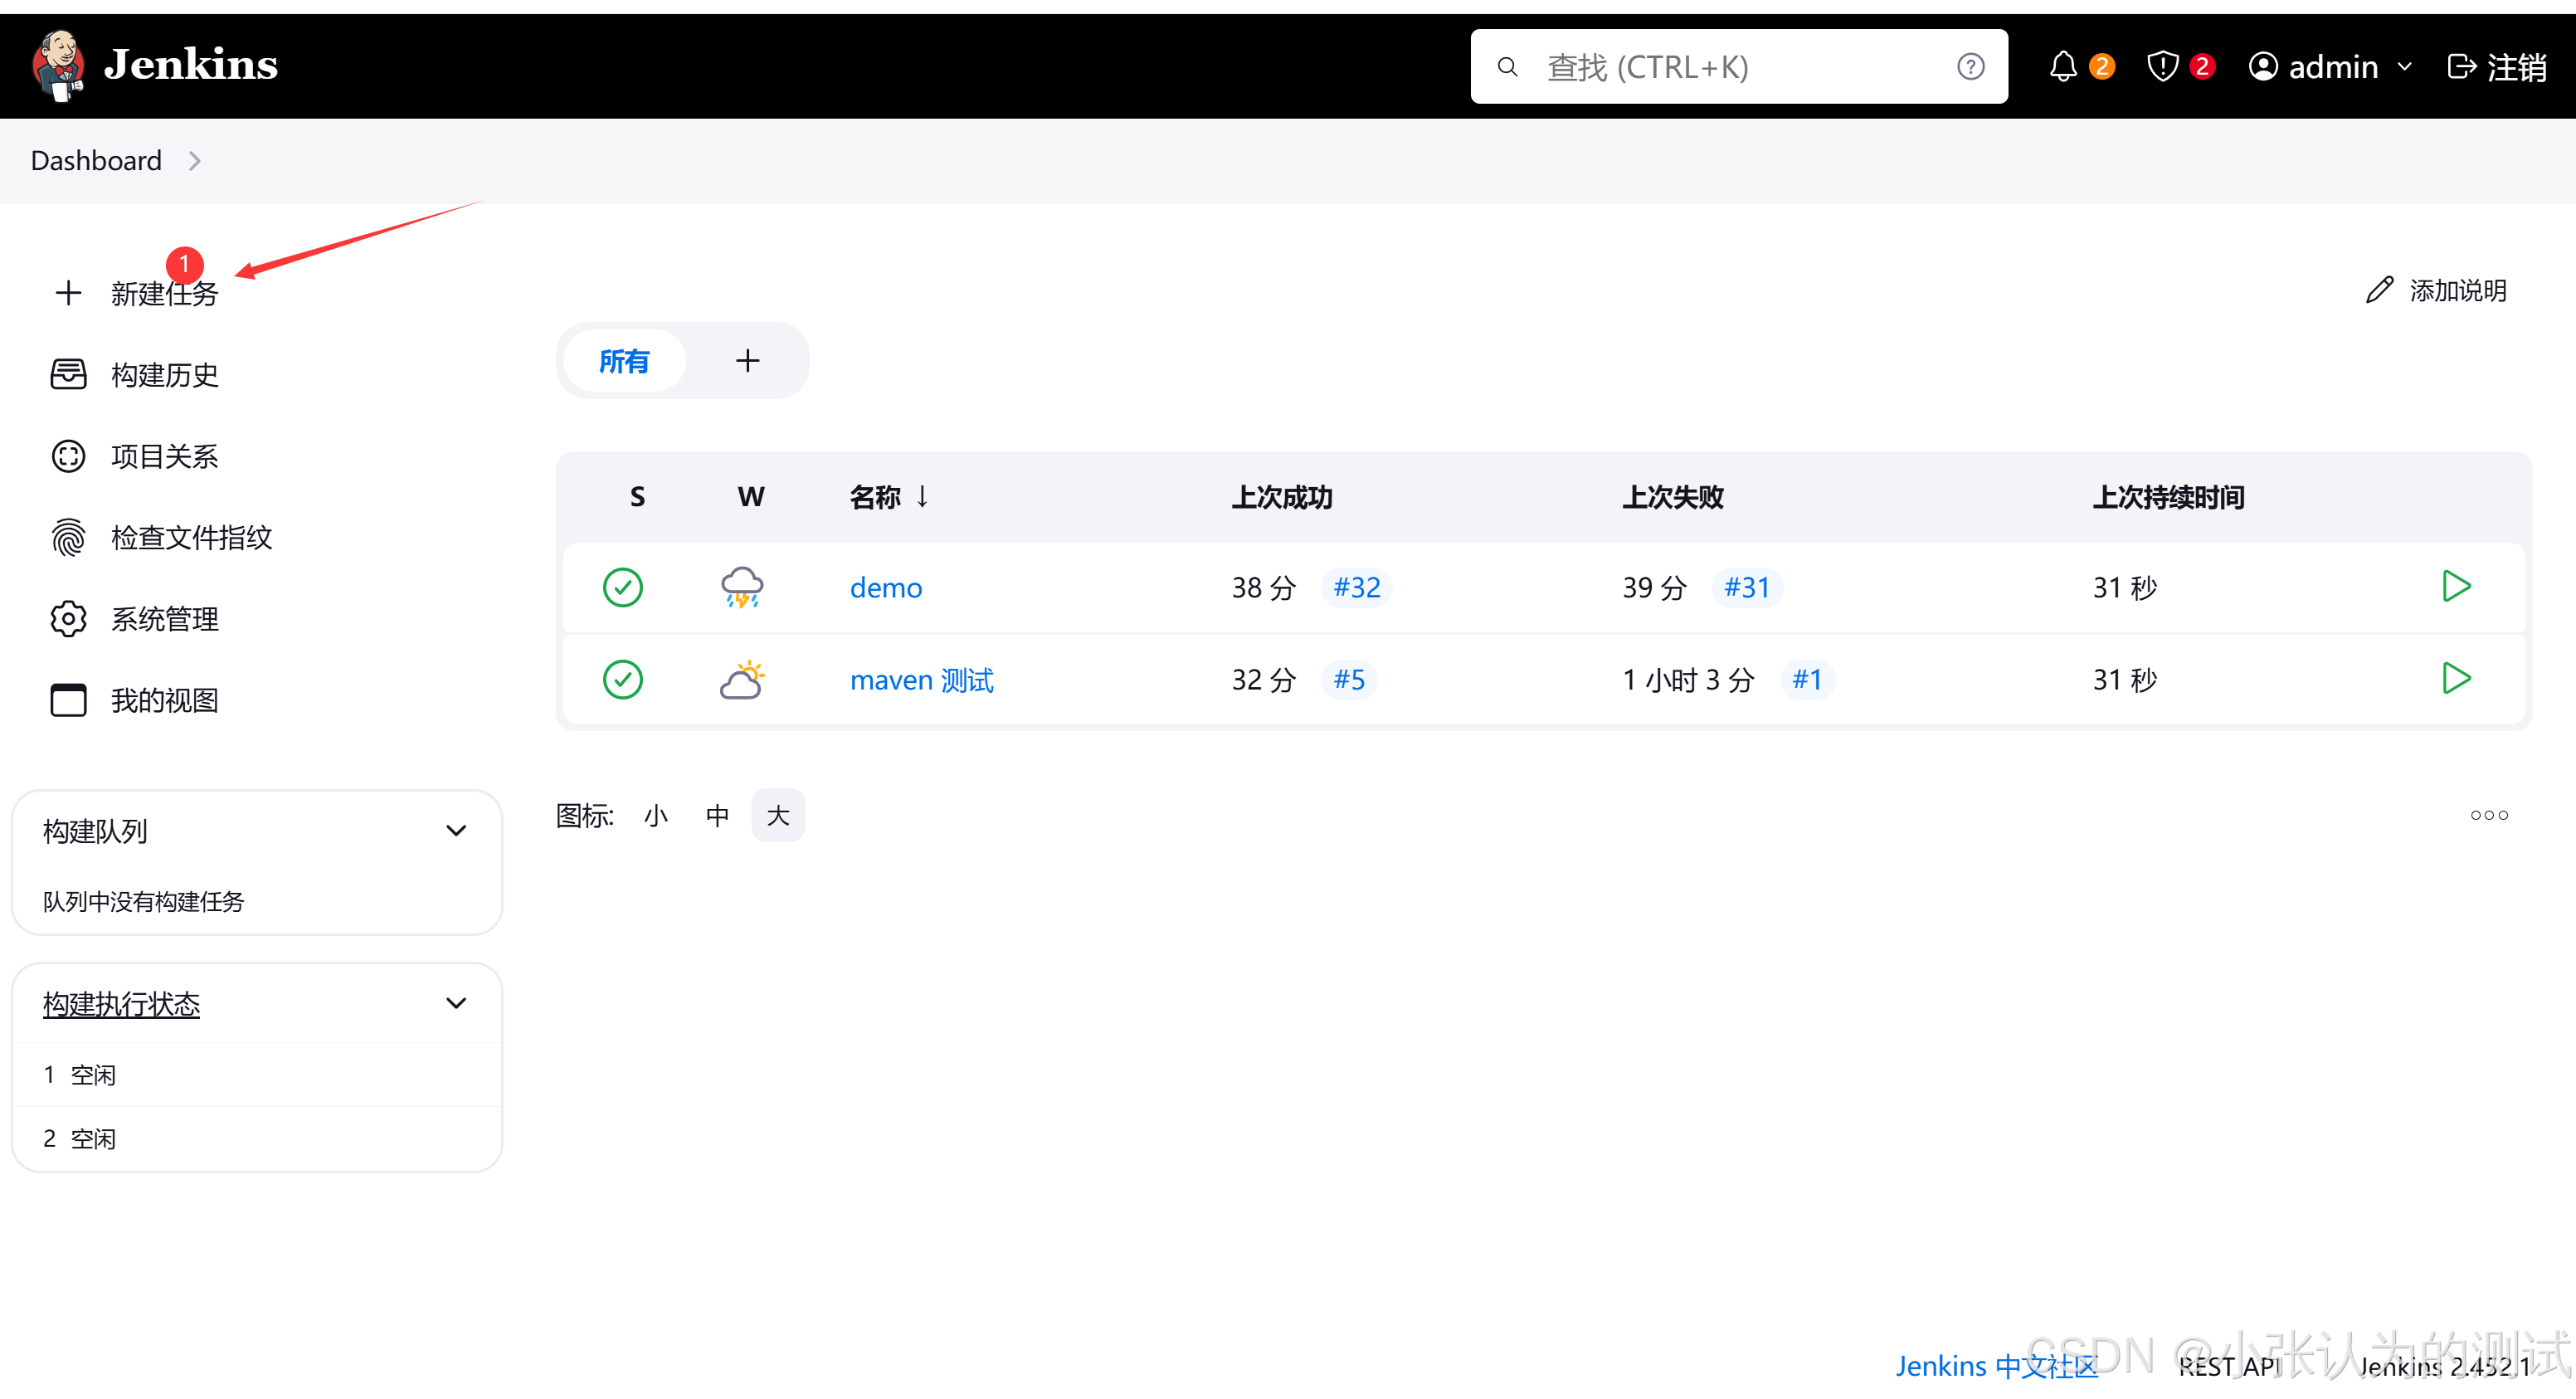The width and height of the screenshot is (2576, 1399).
Task: Add a new view with the plus tab
Action: click(747, 361)
